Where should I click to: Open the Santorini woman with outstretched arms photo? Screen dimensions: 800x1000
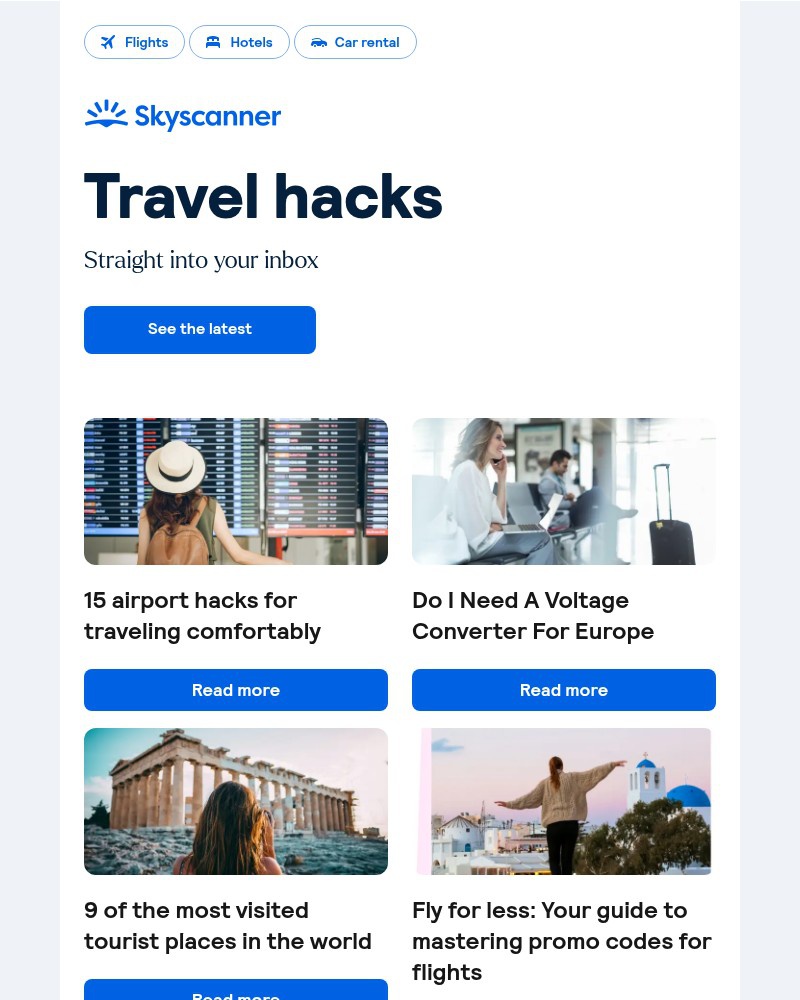tap(564, 801)
